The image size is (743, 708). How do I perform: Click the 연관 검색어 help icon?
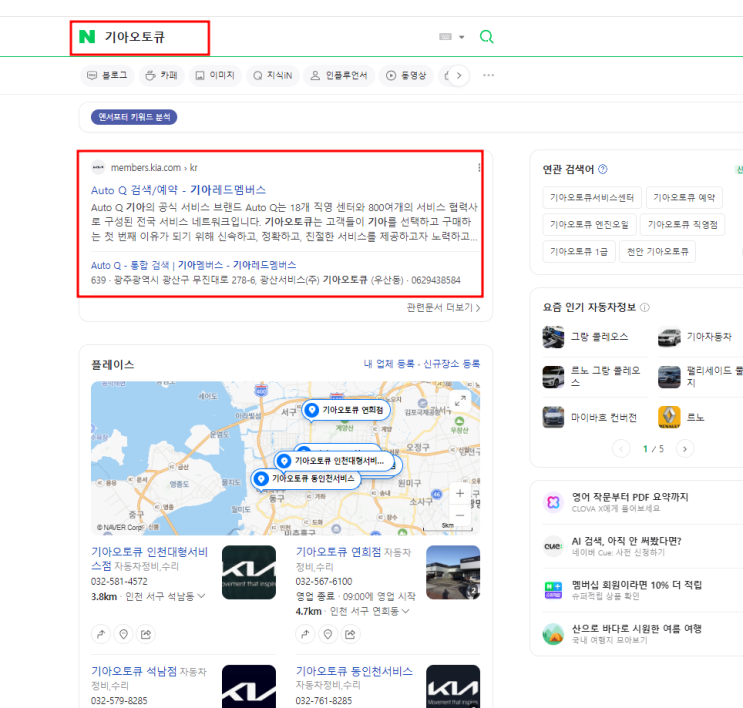click(603, 169)
